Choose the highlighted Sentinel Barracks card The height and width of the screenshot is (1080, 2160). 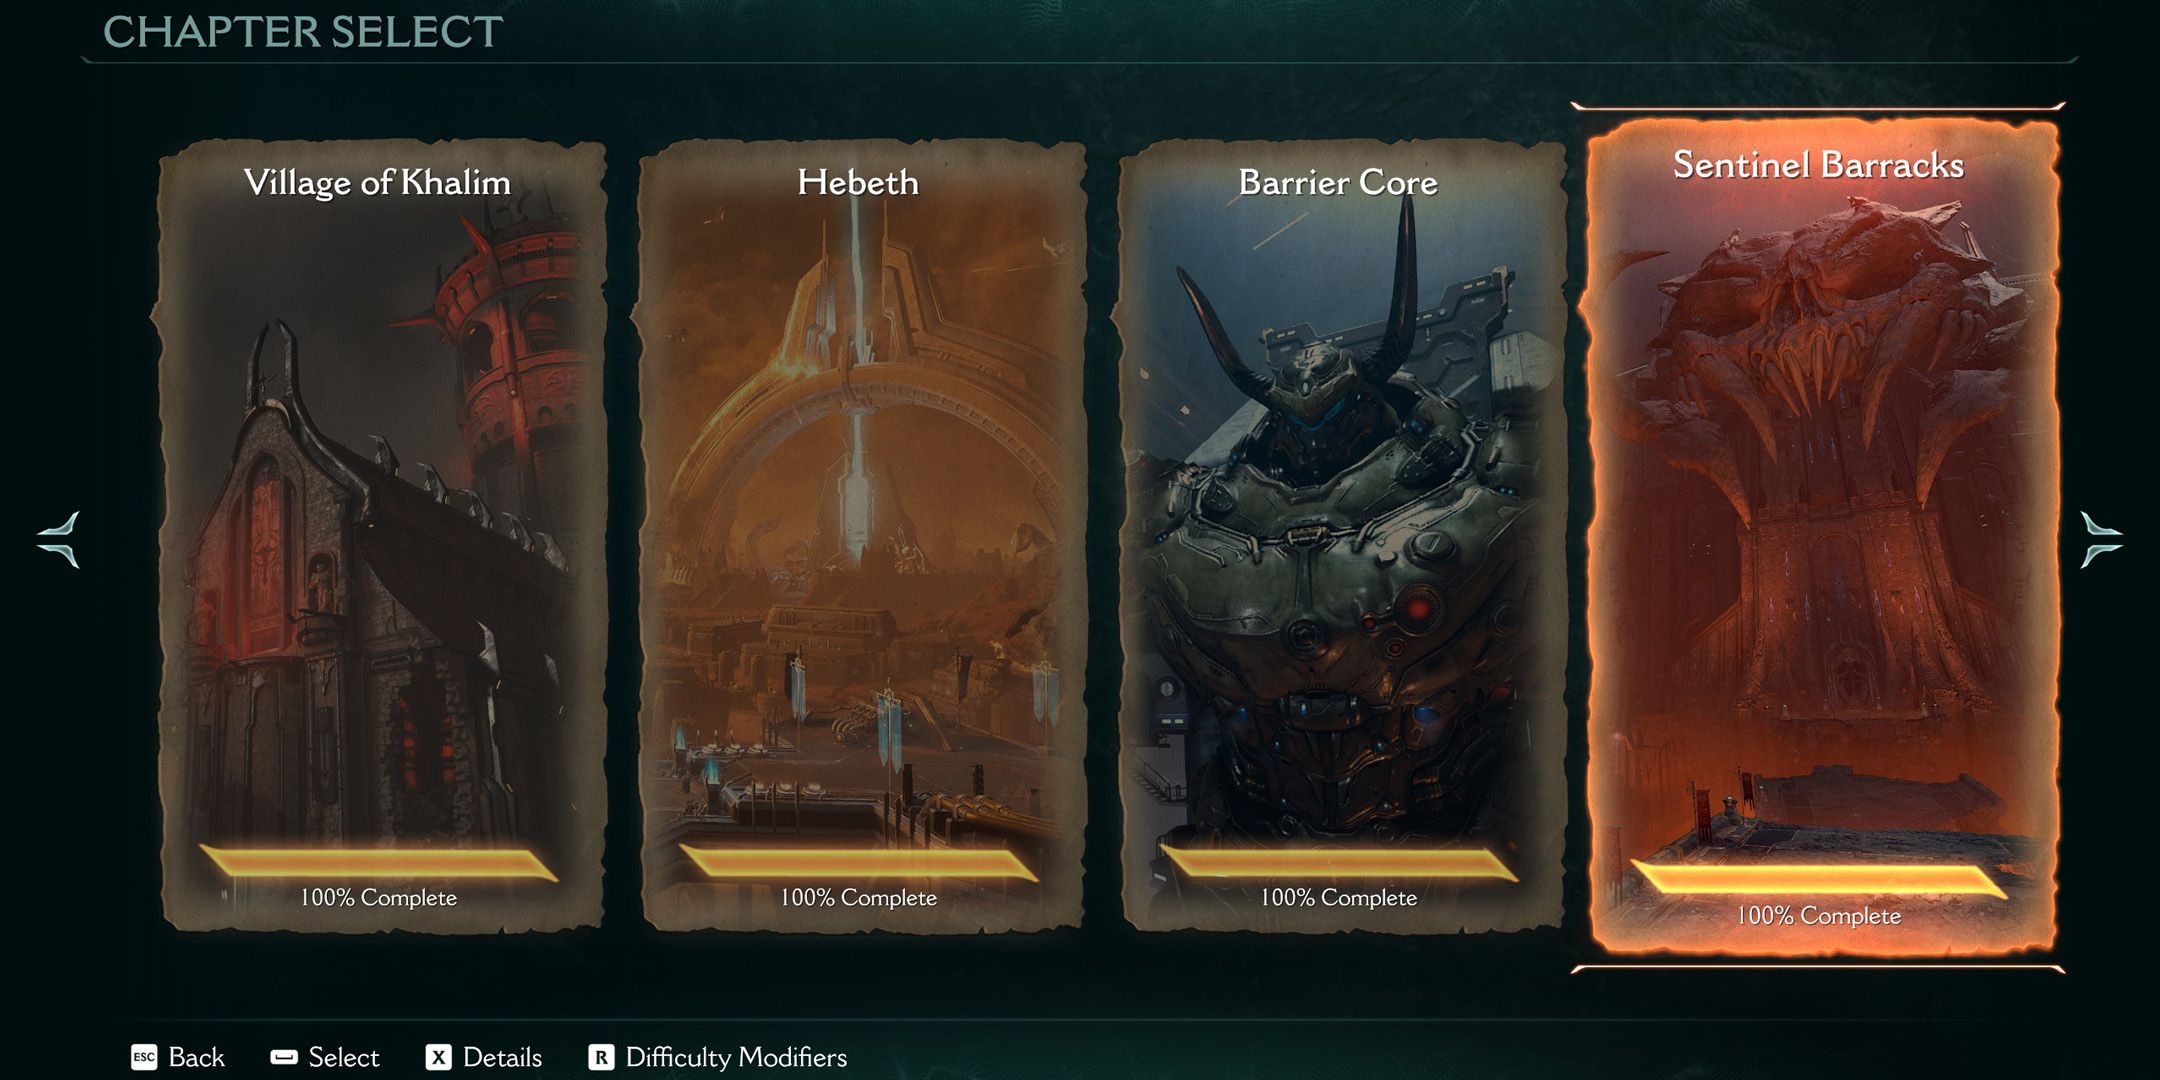coord(1818,536)
